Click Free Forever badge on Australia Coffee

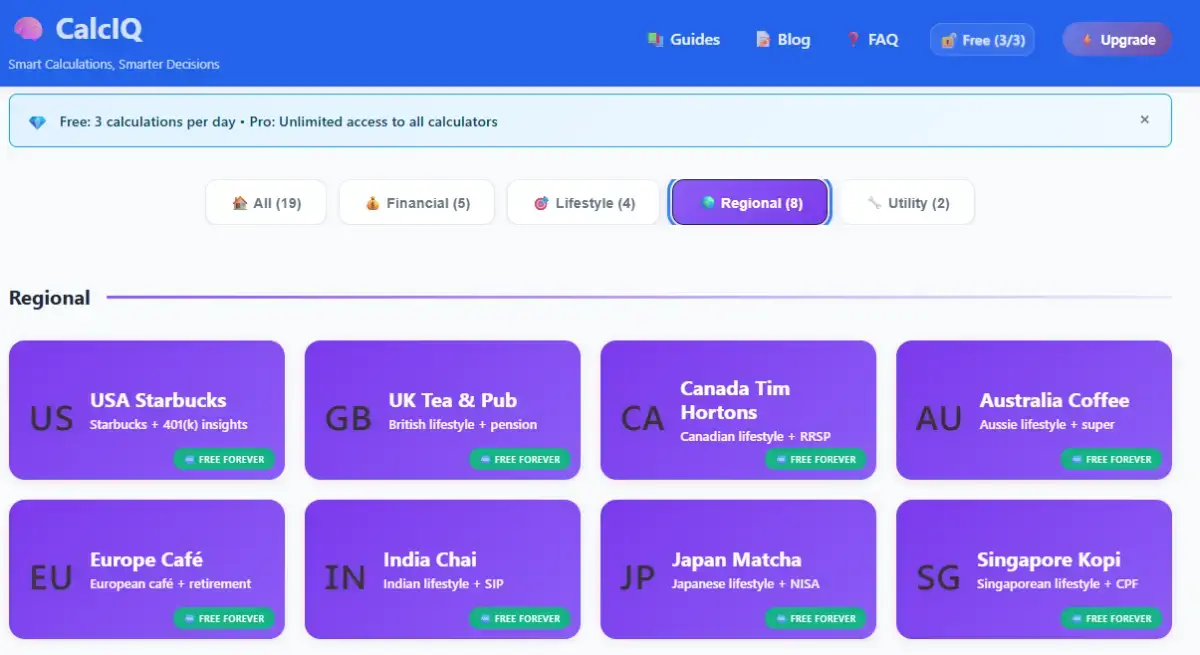tap(1112, 459)
